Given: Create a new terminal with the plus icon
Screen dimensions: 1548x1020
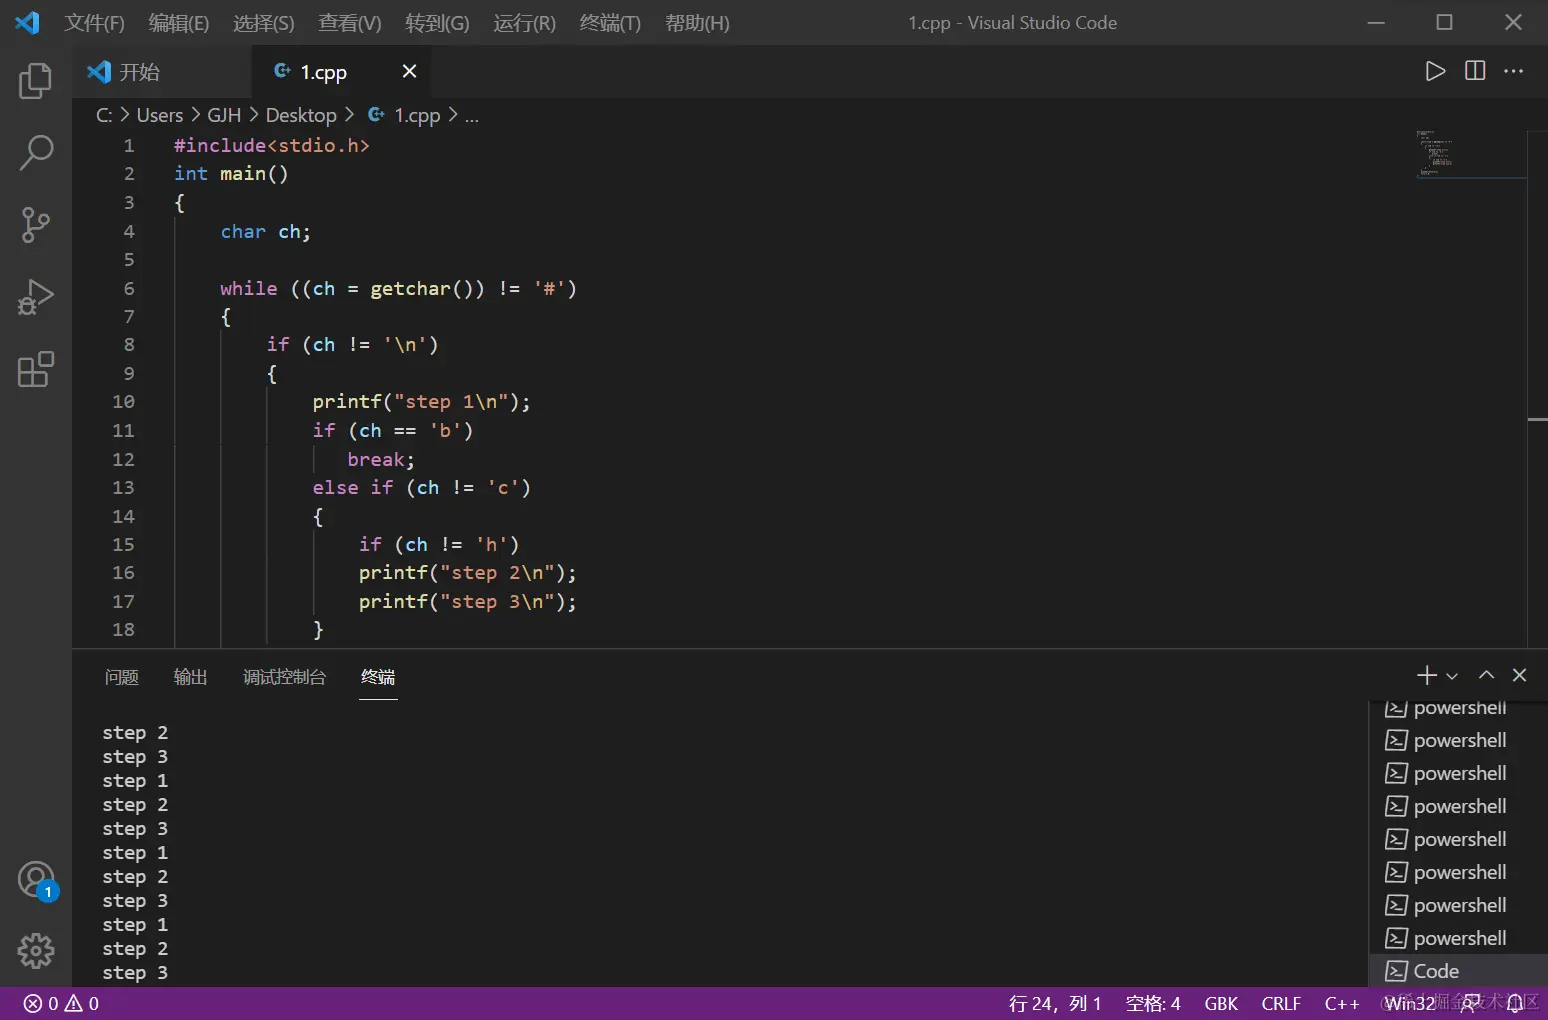Looking at the screenshot, I should [x=1427, y=676].
